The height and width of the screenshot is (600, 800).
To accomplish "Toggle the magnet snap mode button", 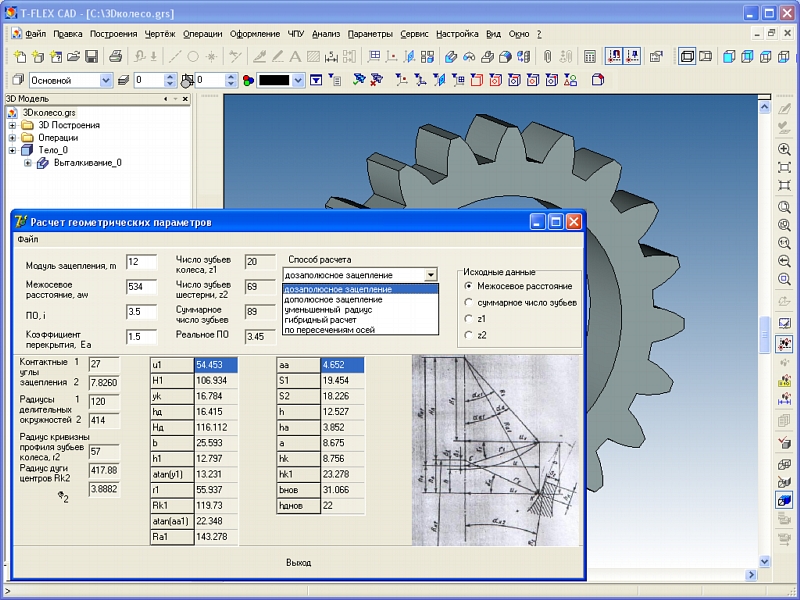I will [614, 56].
